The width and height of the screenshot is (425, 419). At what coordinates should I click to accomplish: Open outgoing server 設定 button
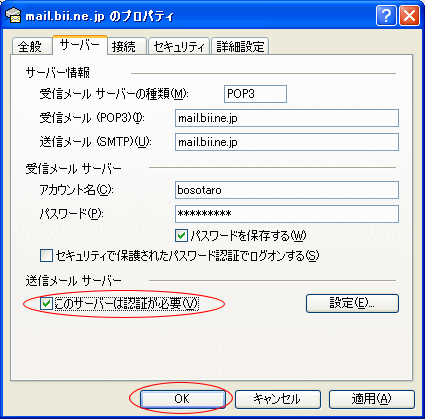click(352, 303)
